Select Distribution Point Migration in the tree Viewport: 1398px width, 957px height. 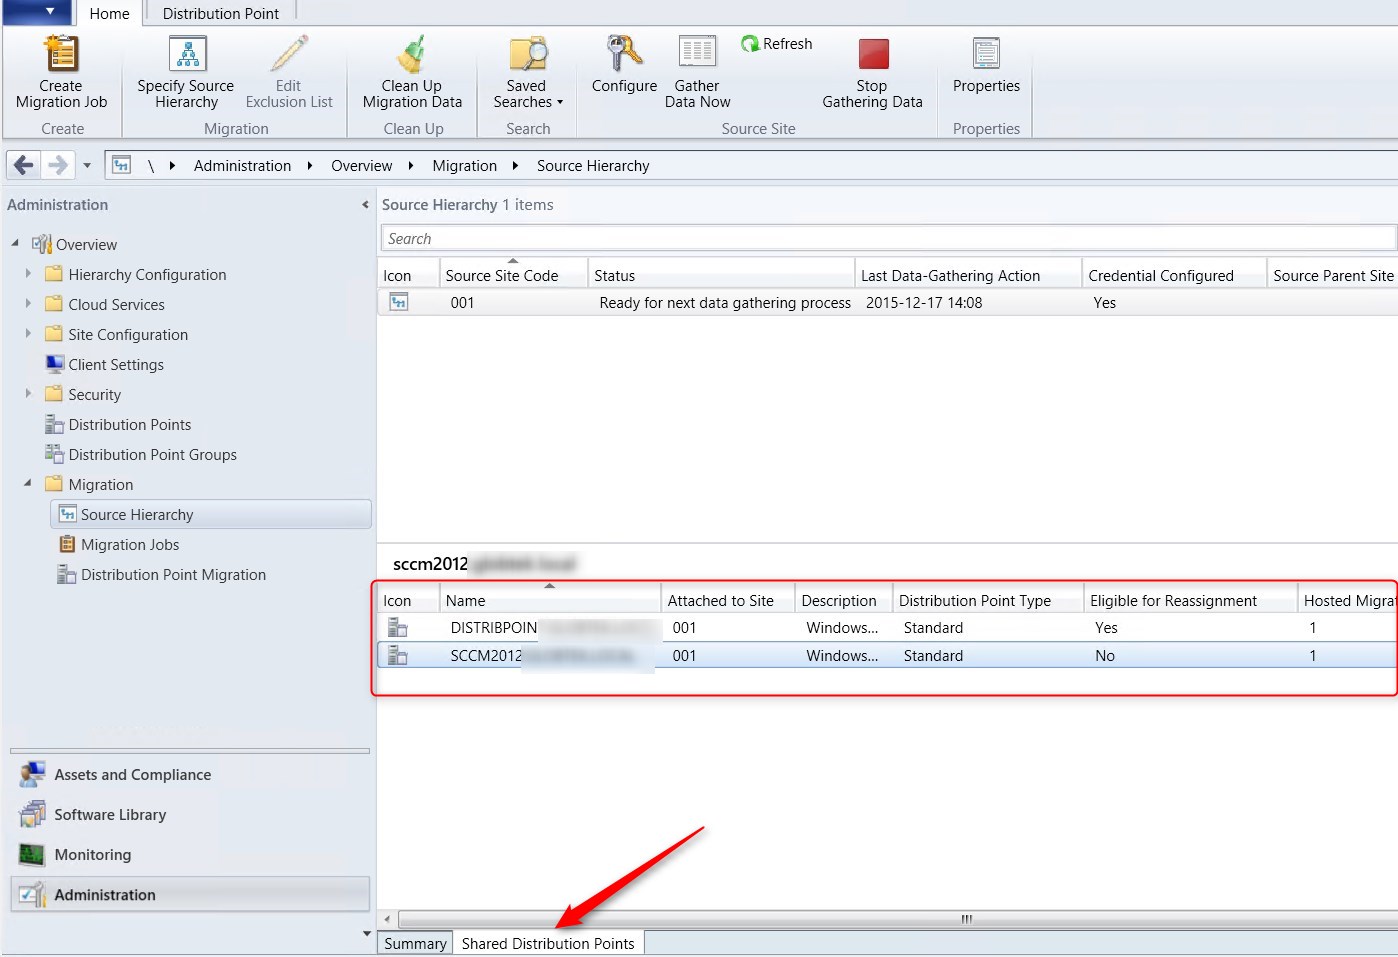pos(172,574)
